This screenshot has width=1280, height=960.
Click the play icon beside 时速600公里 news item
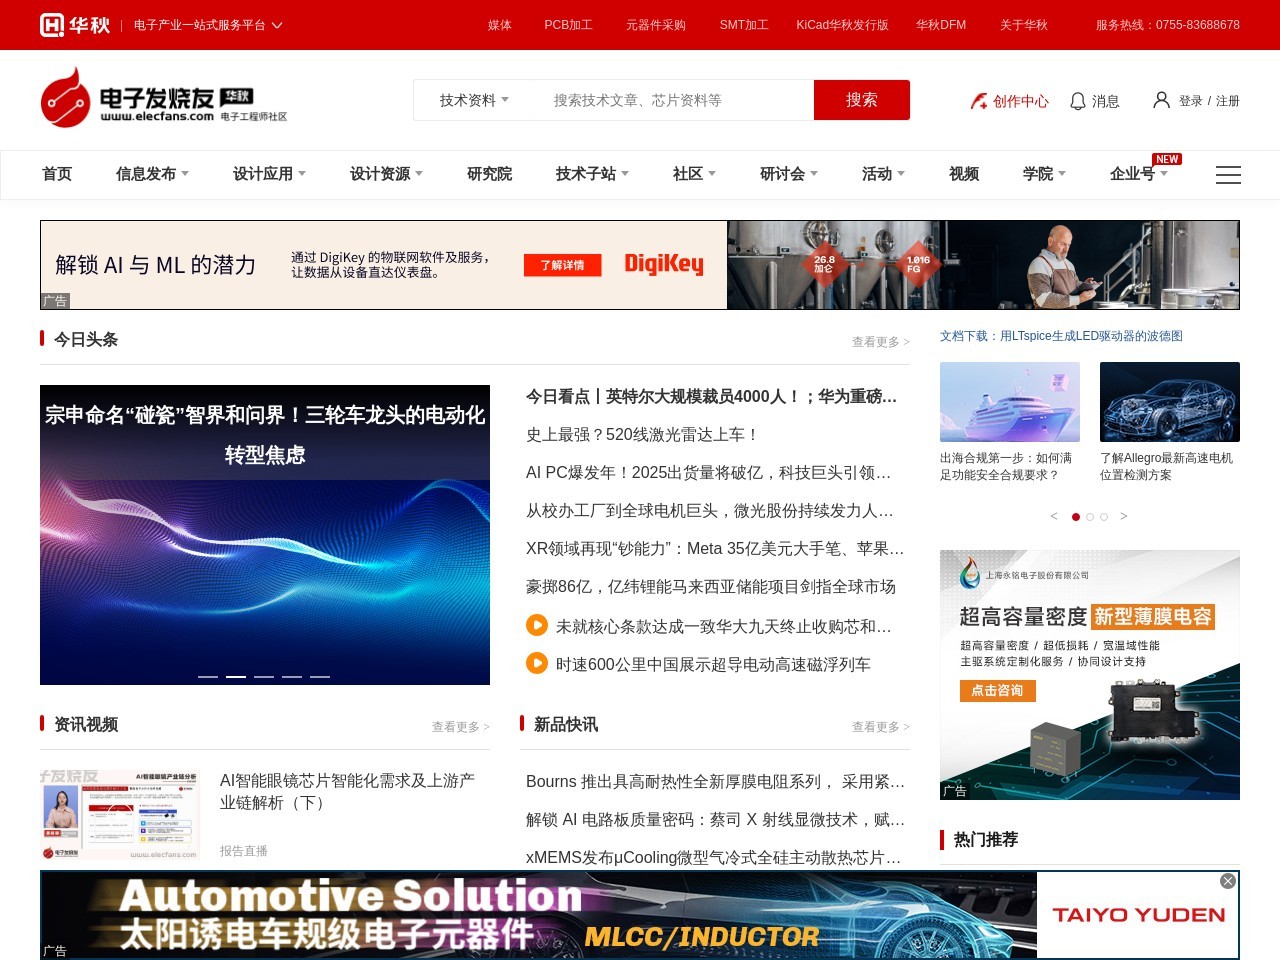tap(536, 663)
